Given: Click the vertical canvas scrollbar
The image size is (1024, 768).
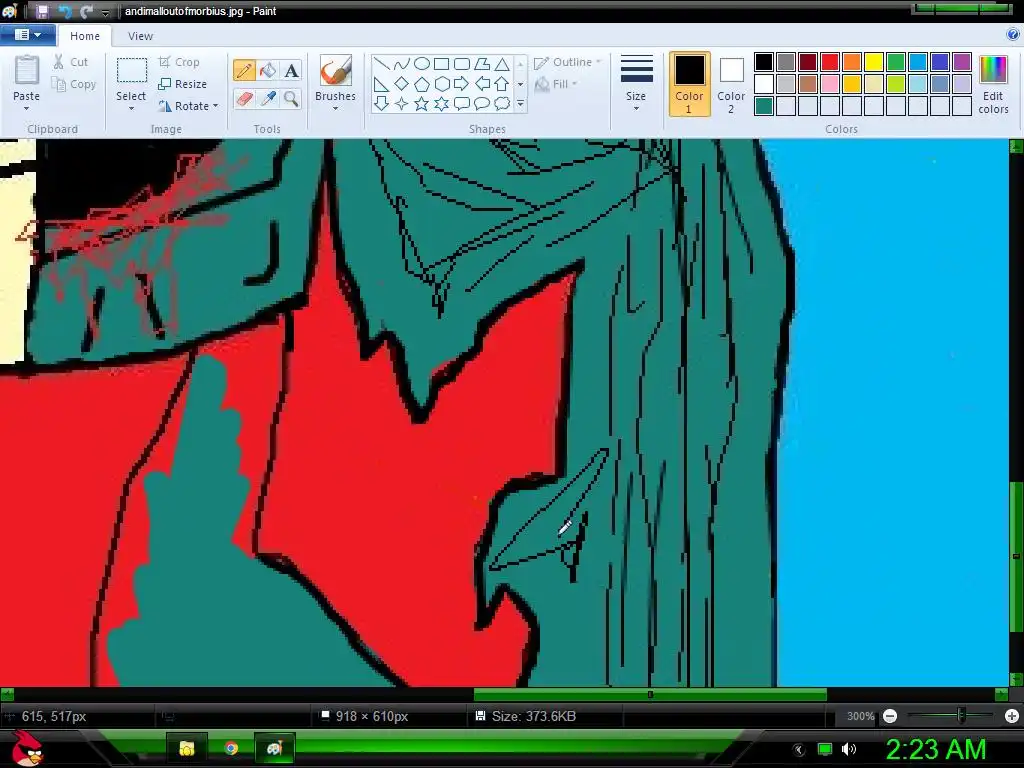Looking at the screenshot, I should (1016, 556).
